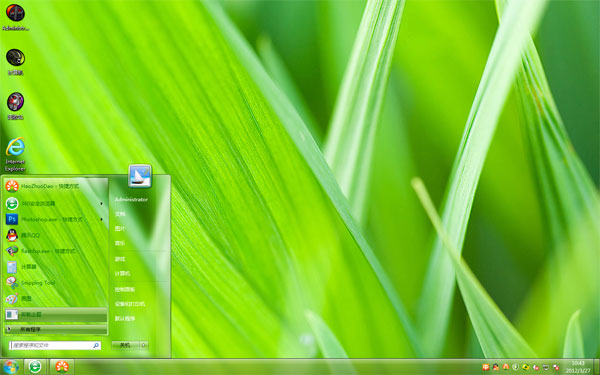Click the last tray icon with red badge
Viewport: 600px width, 375px height.
556,367
